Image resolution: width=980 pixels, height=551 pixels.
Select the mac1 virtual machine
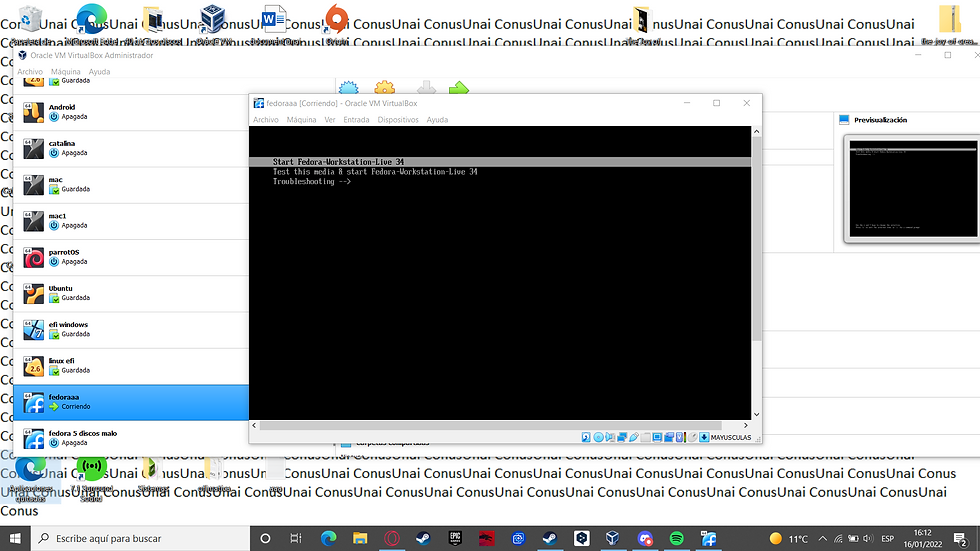coord(131,221)
